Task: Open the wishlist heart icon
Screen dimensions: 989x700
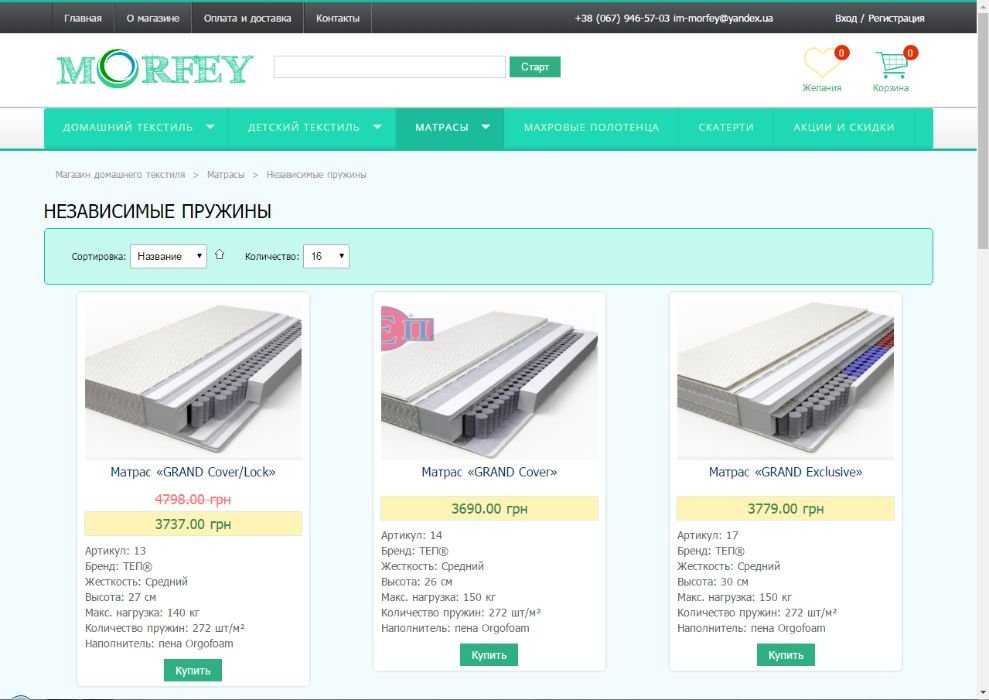Action: pyautogui.click(x=822, y=64)
